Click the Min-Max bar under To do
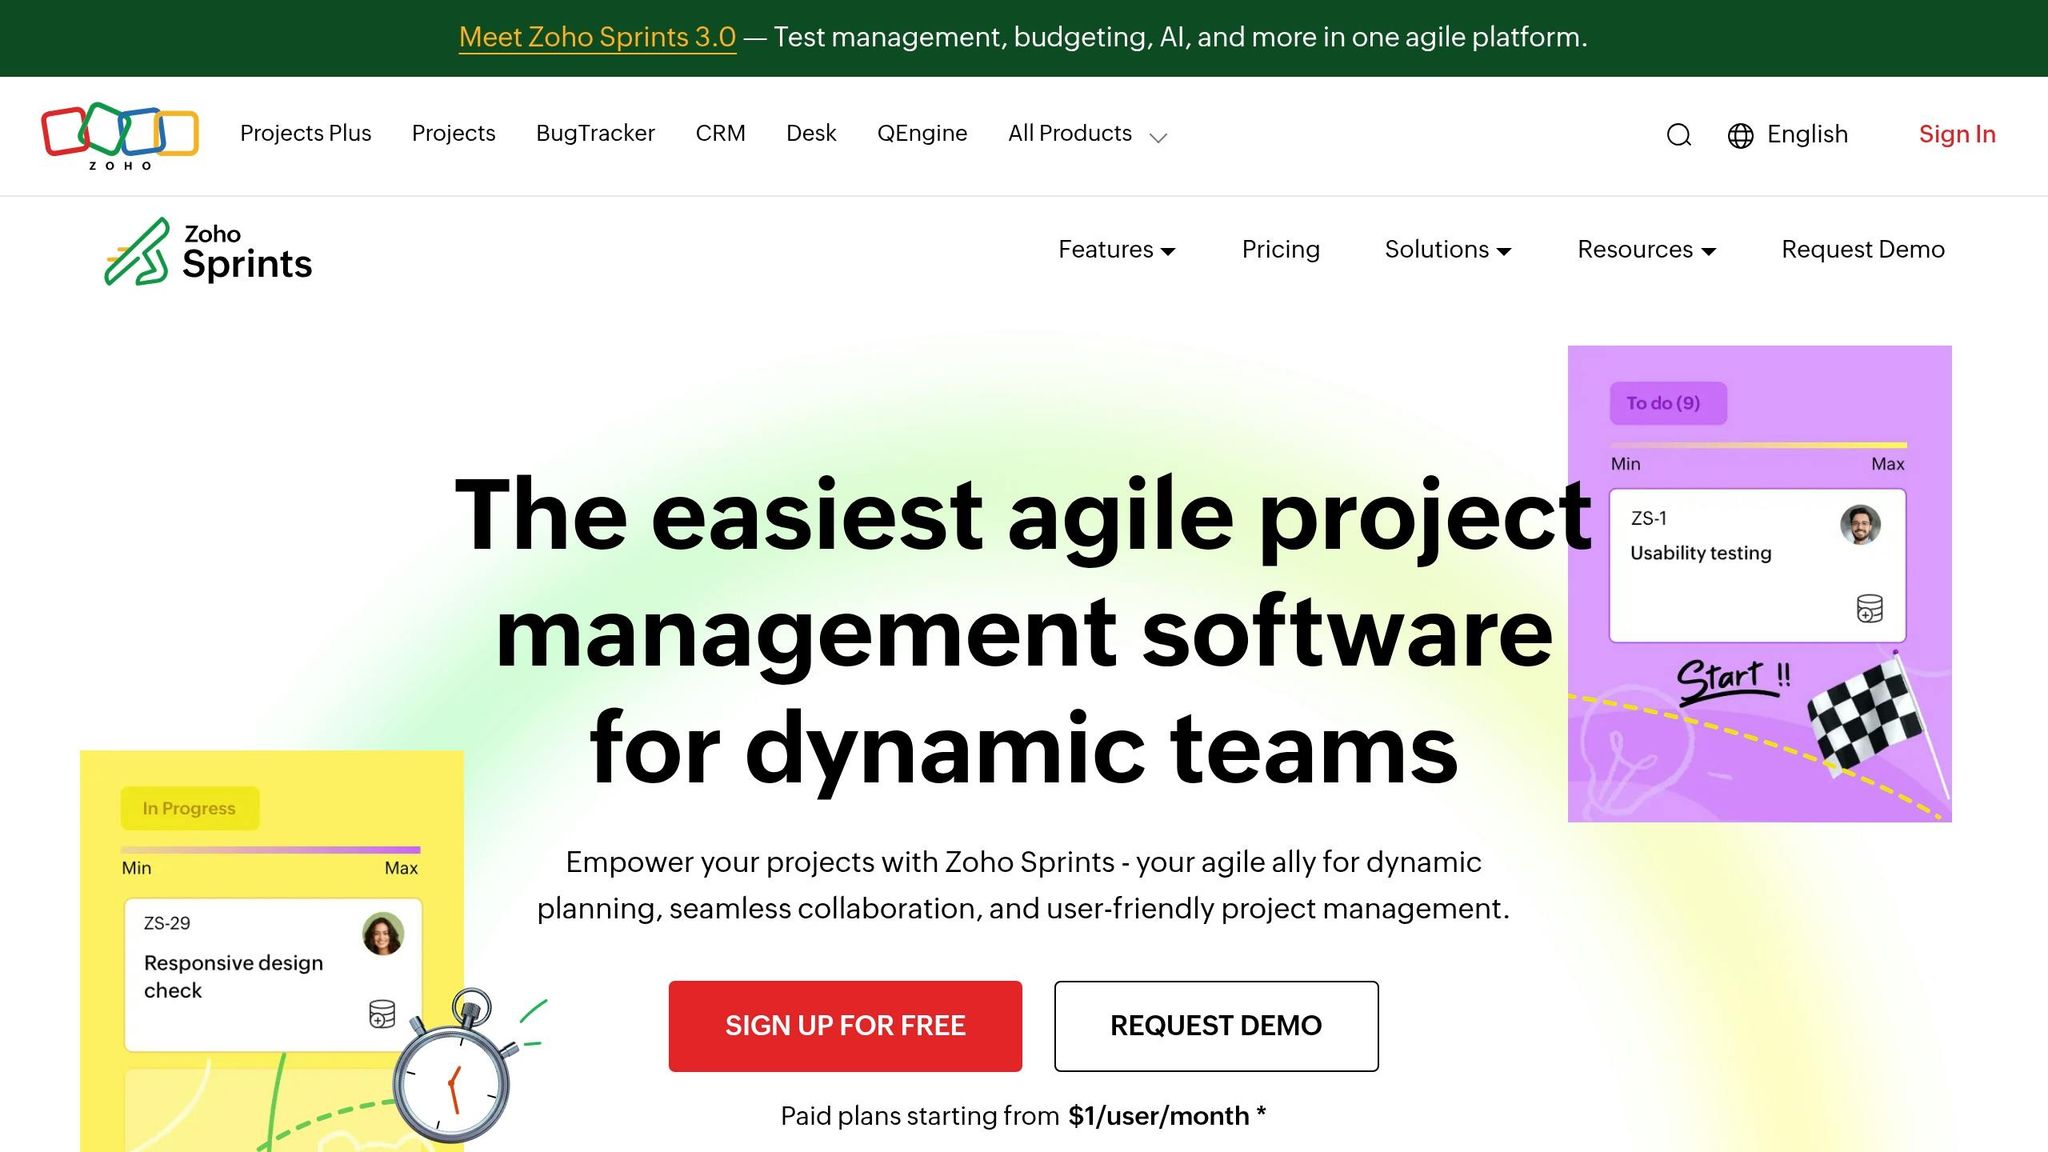This screenshot has height=1152, width=2048. click(1758, 446)
